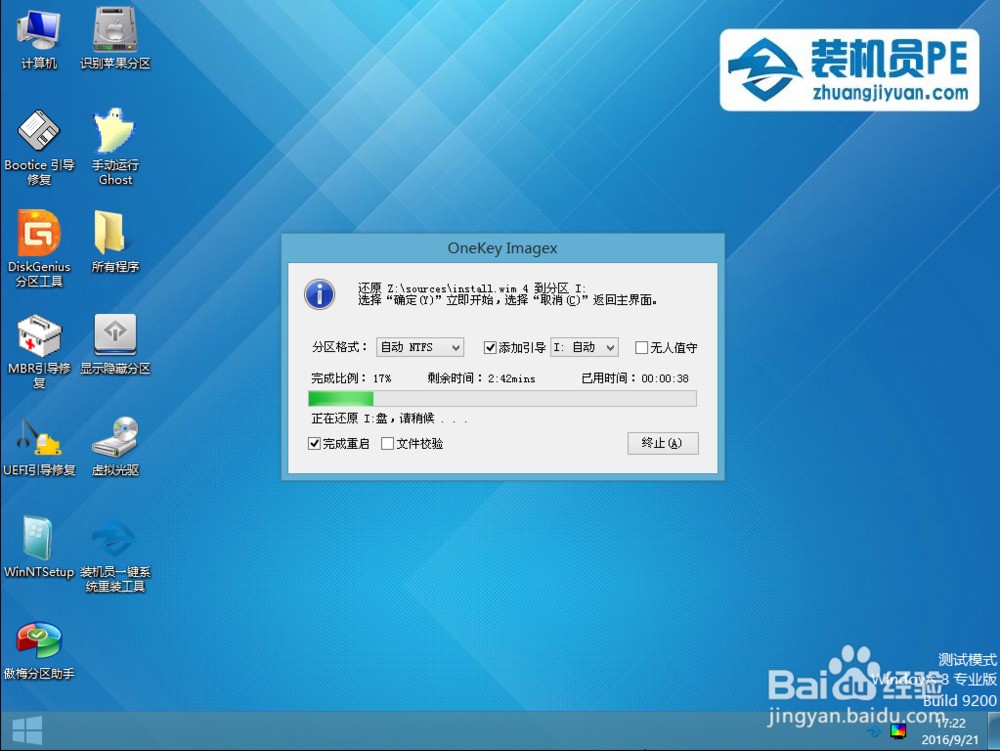Launch the 手动运行 Ghost icon

tap(115, 147)
